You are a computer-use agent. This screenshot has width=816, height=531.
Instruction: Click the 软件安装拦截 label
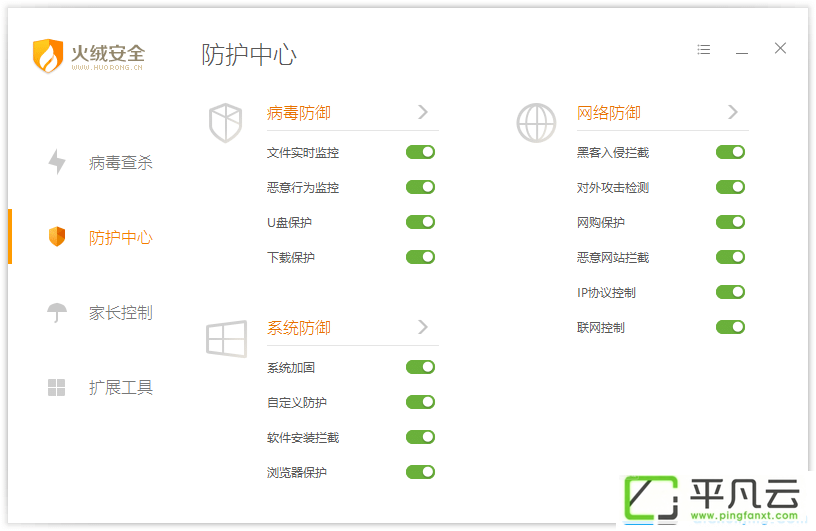tap(303, 437)
